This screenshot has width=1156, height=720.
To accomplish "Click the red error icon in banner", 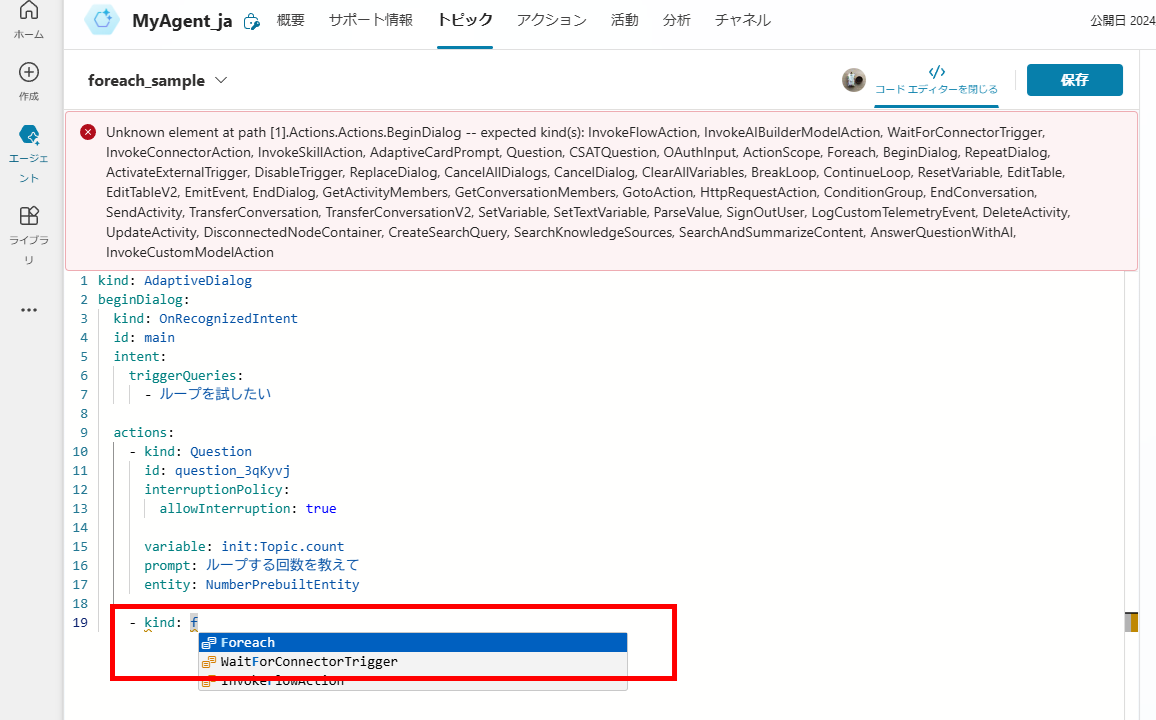I will pos(88,132).
